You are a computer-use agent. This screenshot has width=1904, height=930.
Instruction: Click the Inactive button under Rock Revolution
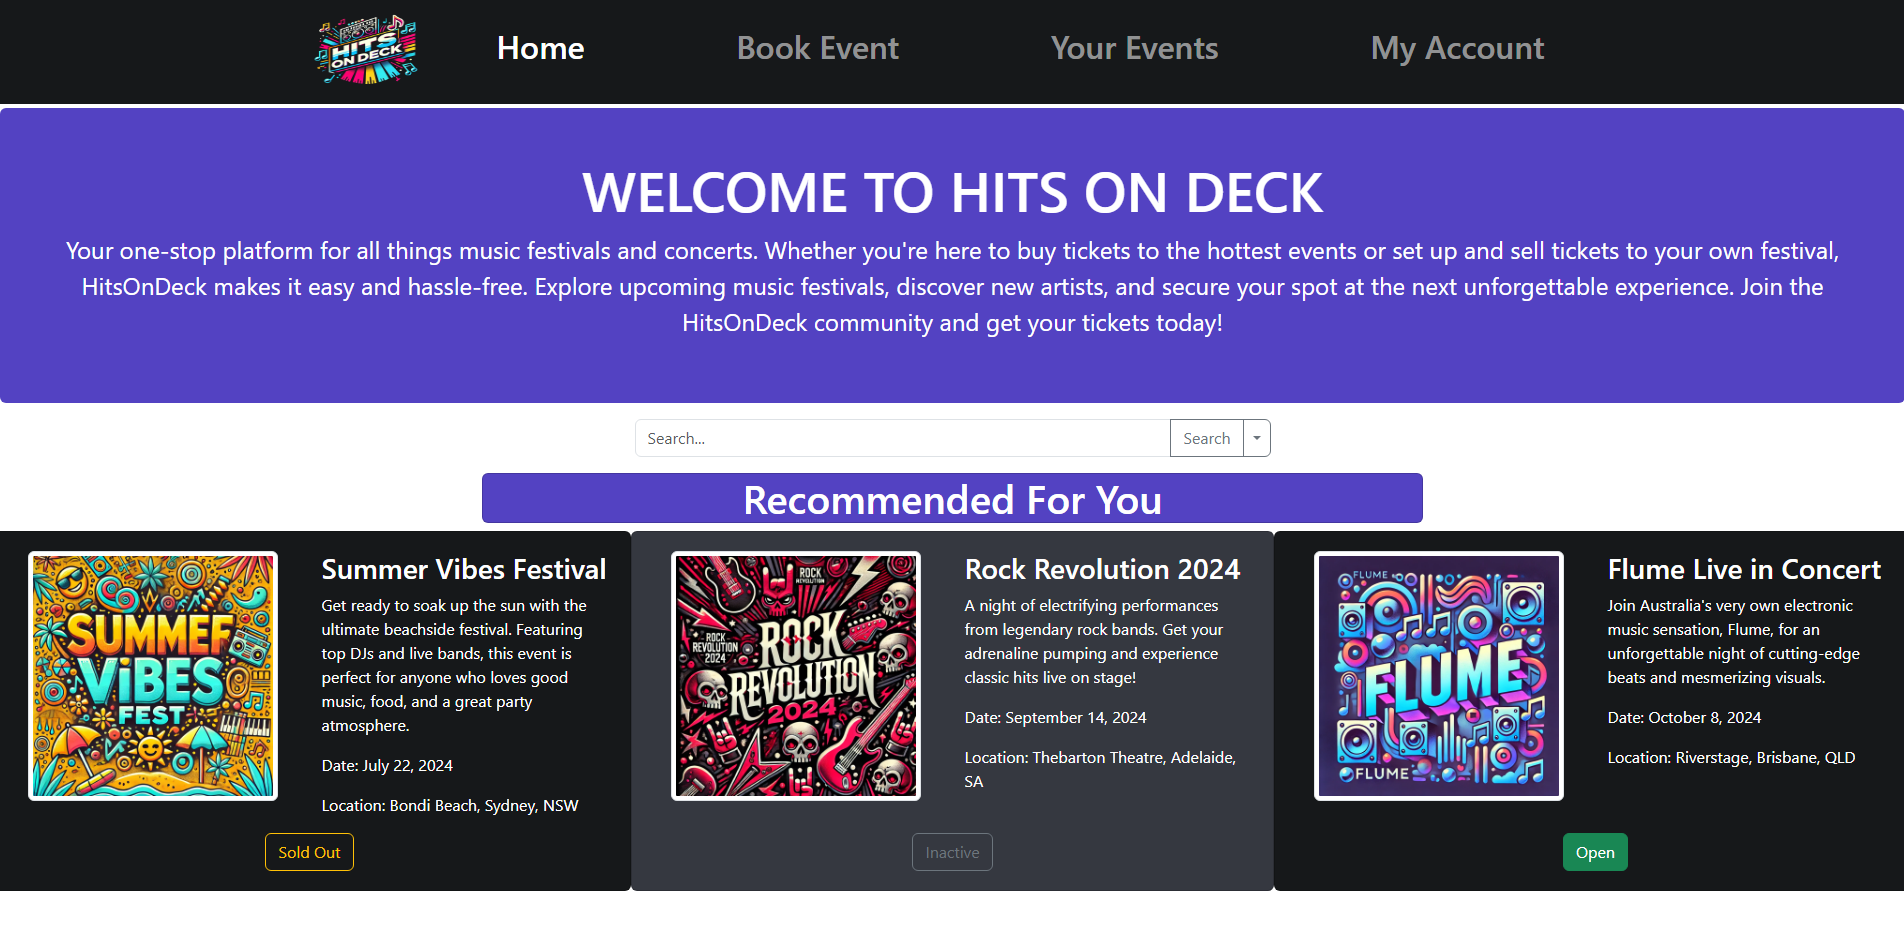point(952,852)
